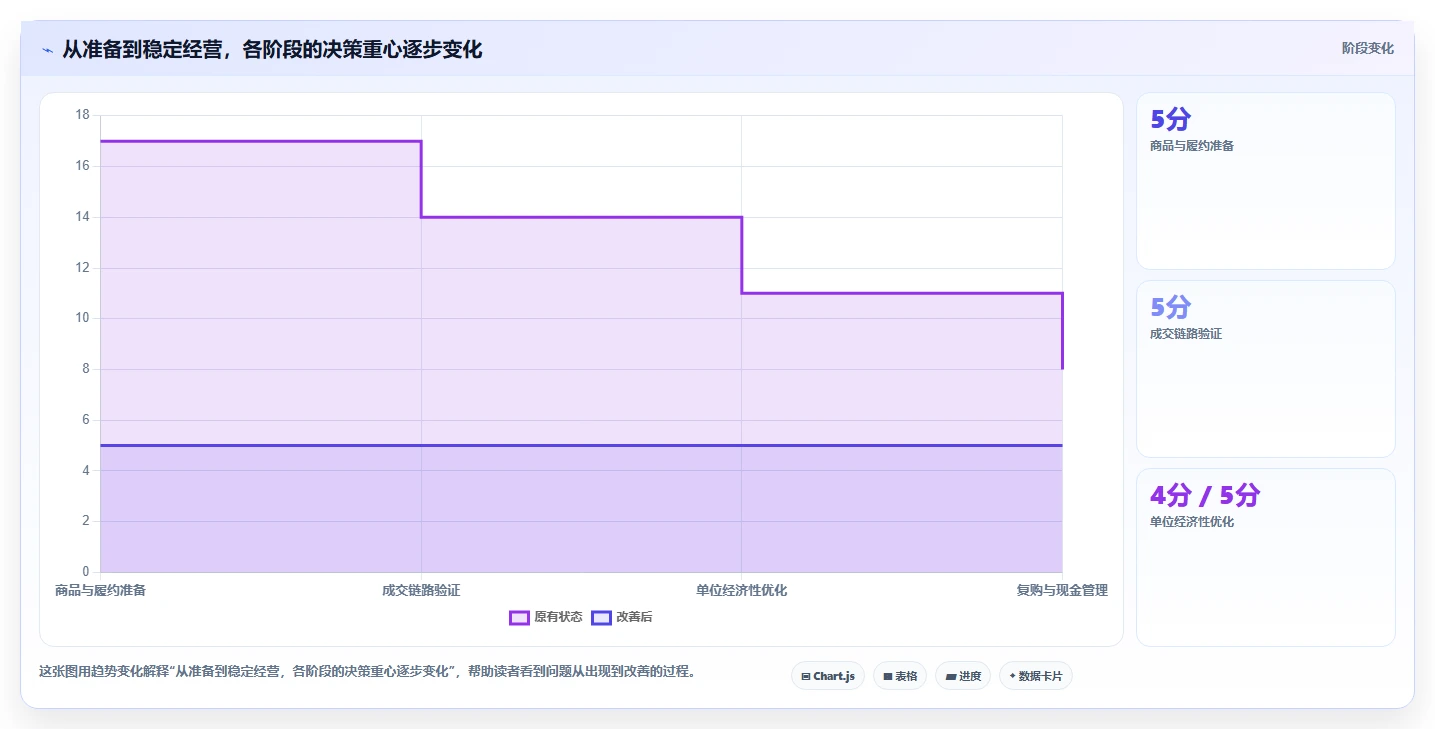Click the description text below the chart

pos(367,671)
